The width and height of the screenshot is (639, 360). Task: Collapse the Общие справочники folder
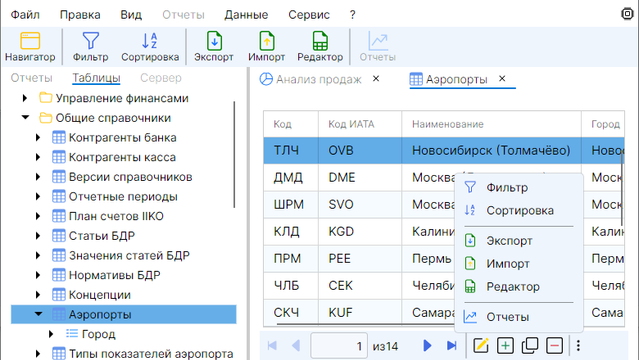pos(25,118)
